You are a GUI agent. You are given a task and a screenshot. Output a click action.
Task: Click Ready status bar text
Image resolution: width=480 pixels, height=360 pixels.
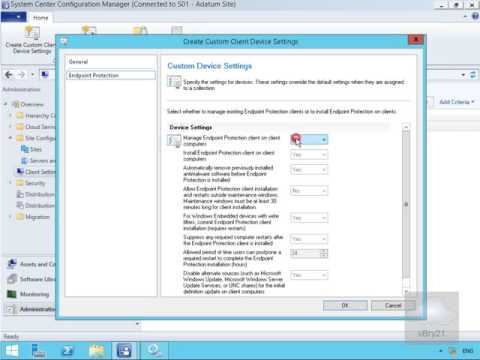[x=11, y=336]
